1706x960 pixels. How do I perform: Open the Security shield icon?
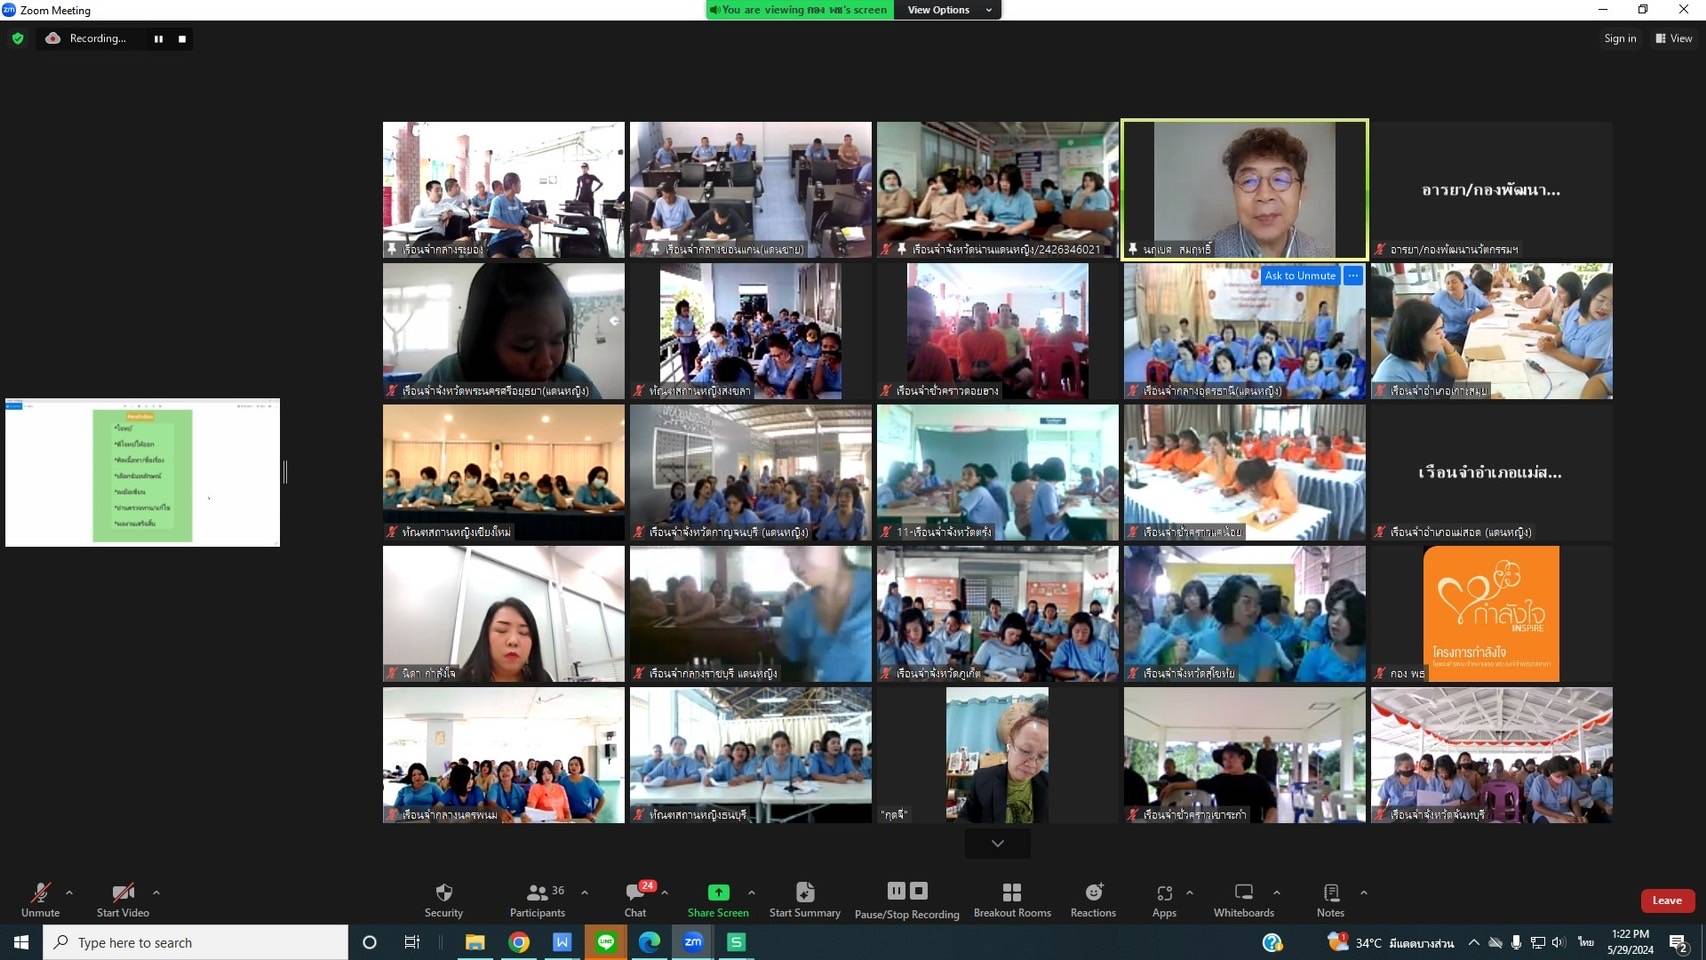444,893
